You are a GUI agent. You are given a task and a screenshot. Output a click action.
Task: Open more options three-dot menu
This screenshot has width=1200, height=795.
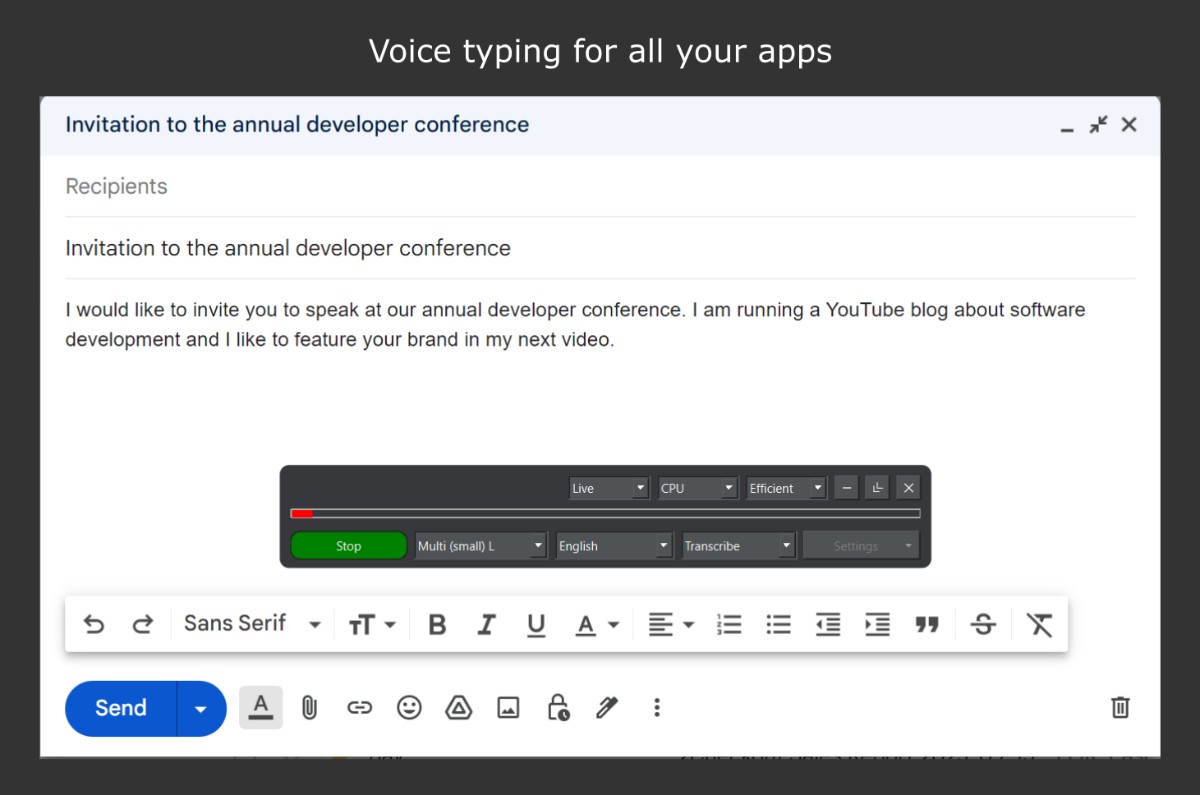coord(657,708)
